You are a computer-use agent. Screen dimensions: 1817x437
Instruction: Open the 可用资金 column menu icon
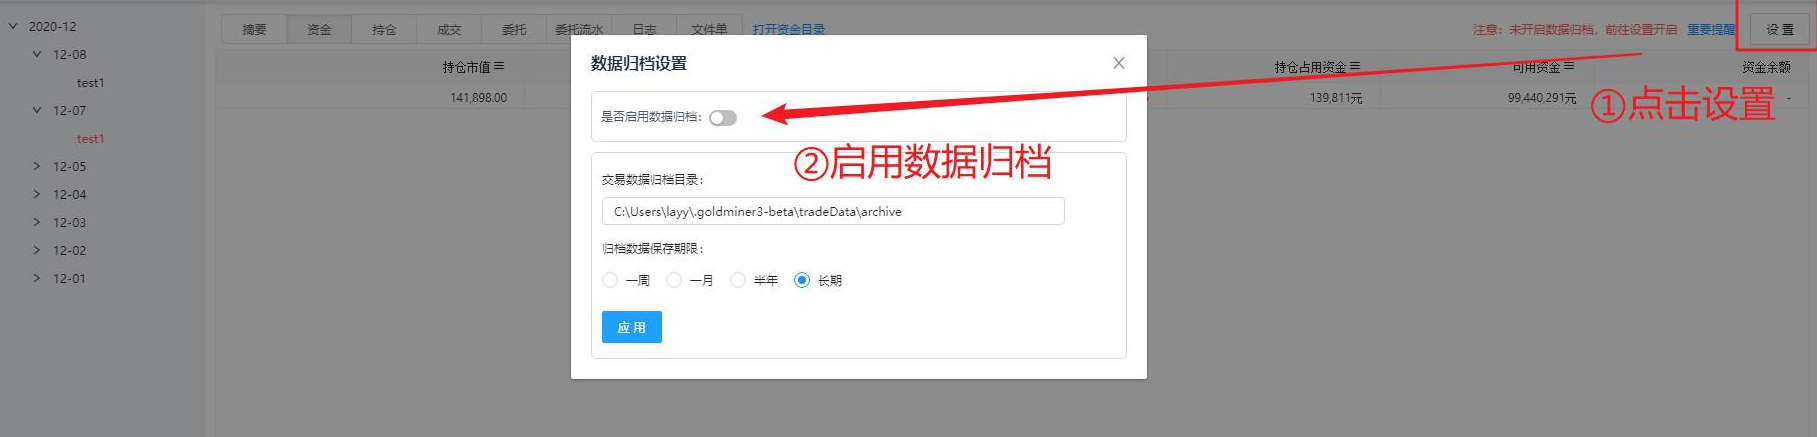click(x=1569, y=67)
